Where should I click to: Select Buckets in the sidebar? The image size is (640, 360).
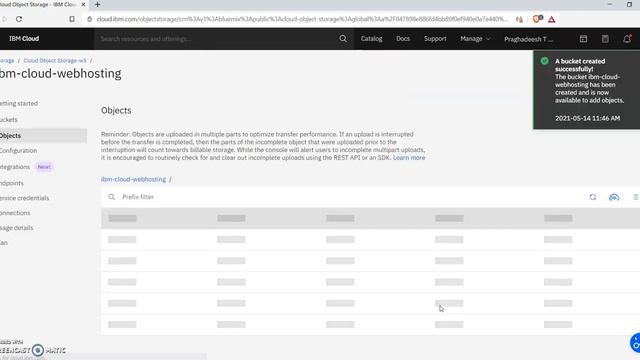(x=9, y=120)
